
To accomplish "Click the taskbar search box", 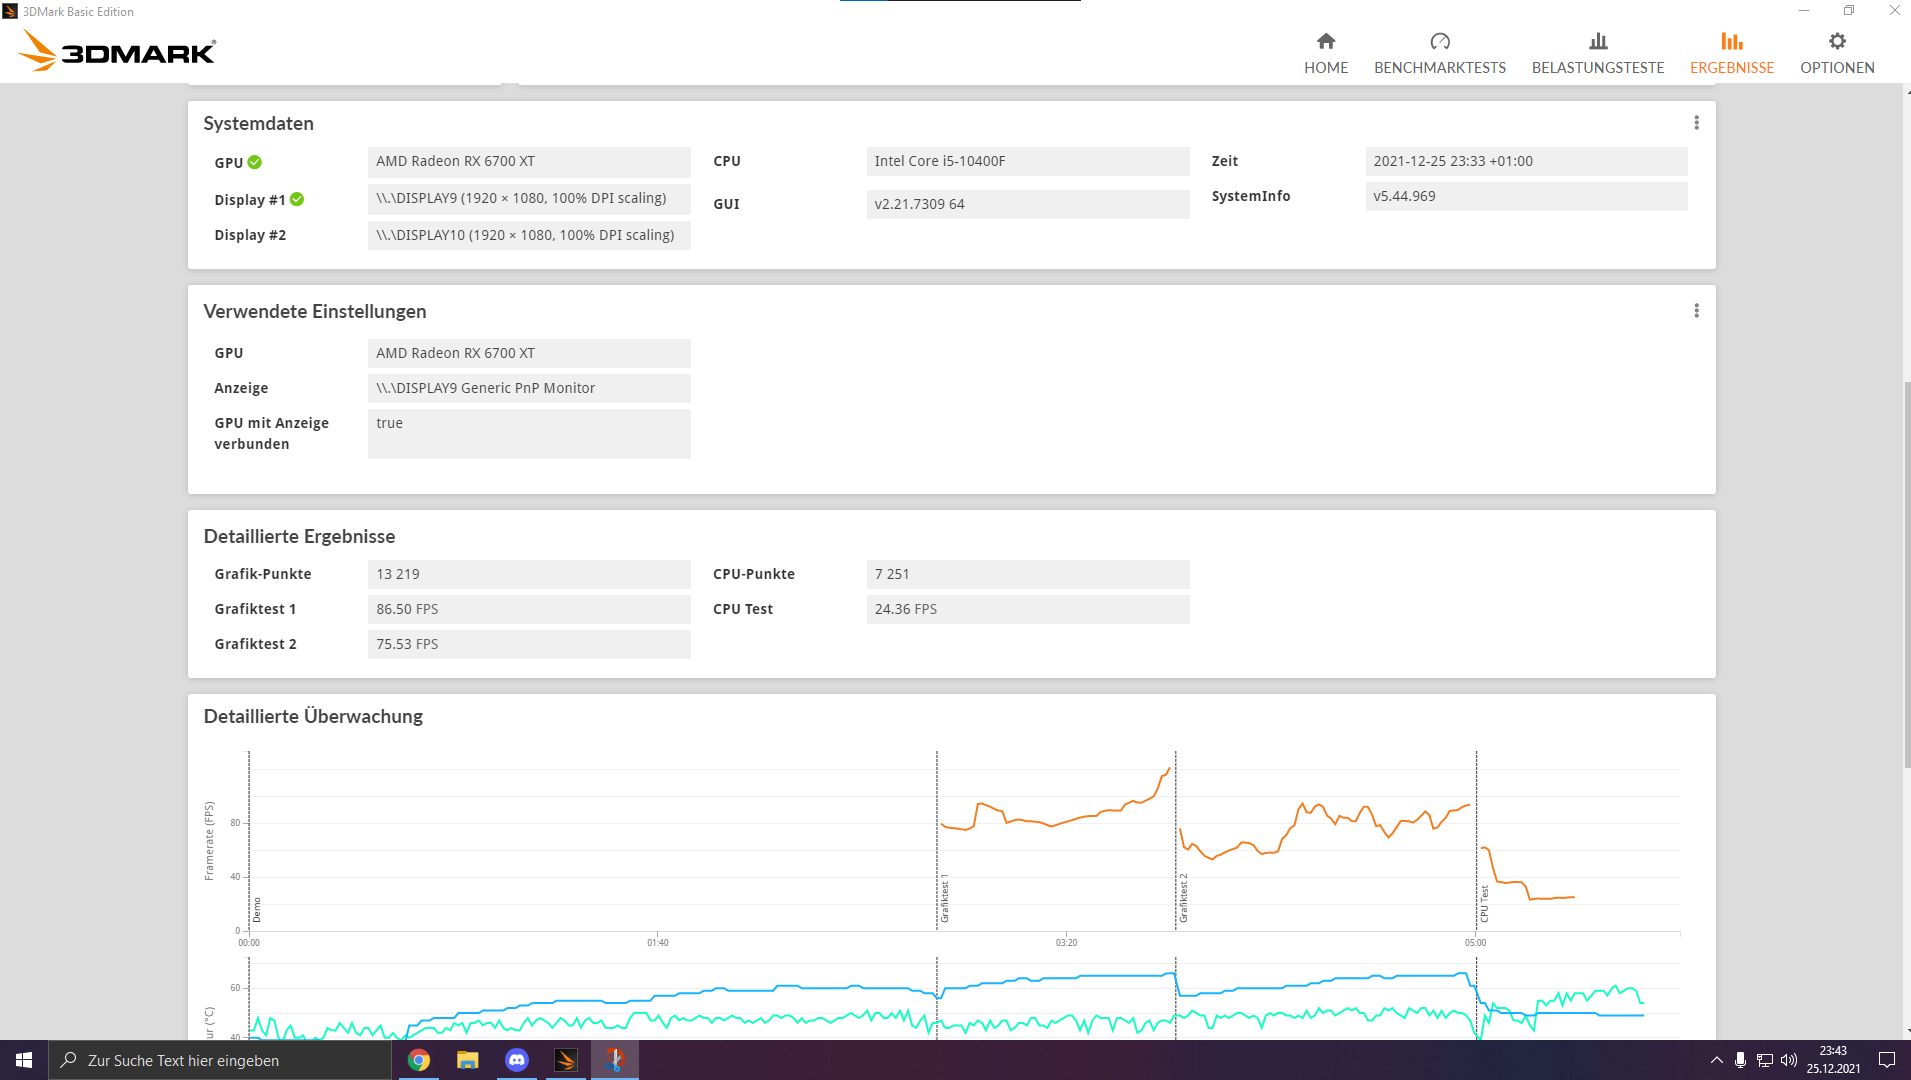I will [x=220, y=1060].
